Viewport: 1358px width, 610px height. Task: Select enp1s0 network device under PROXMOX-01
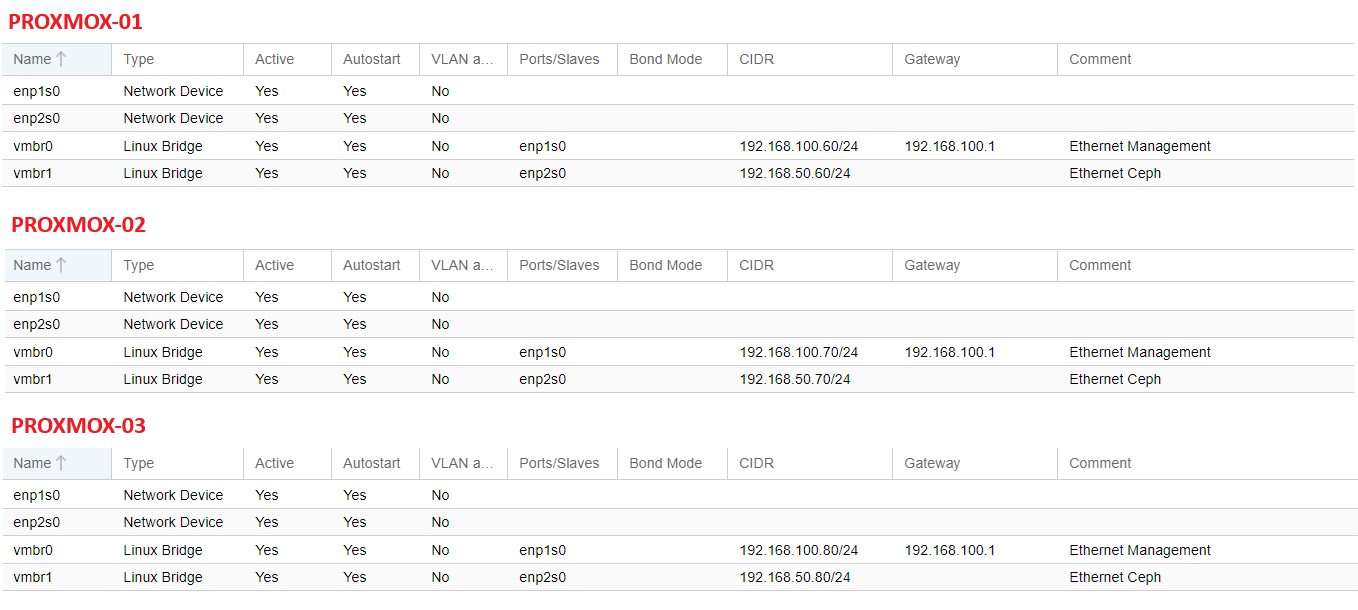pos(36,91)
